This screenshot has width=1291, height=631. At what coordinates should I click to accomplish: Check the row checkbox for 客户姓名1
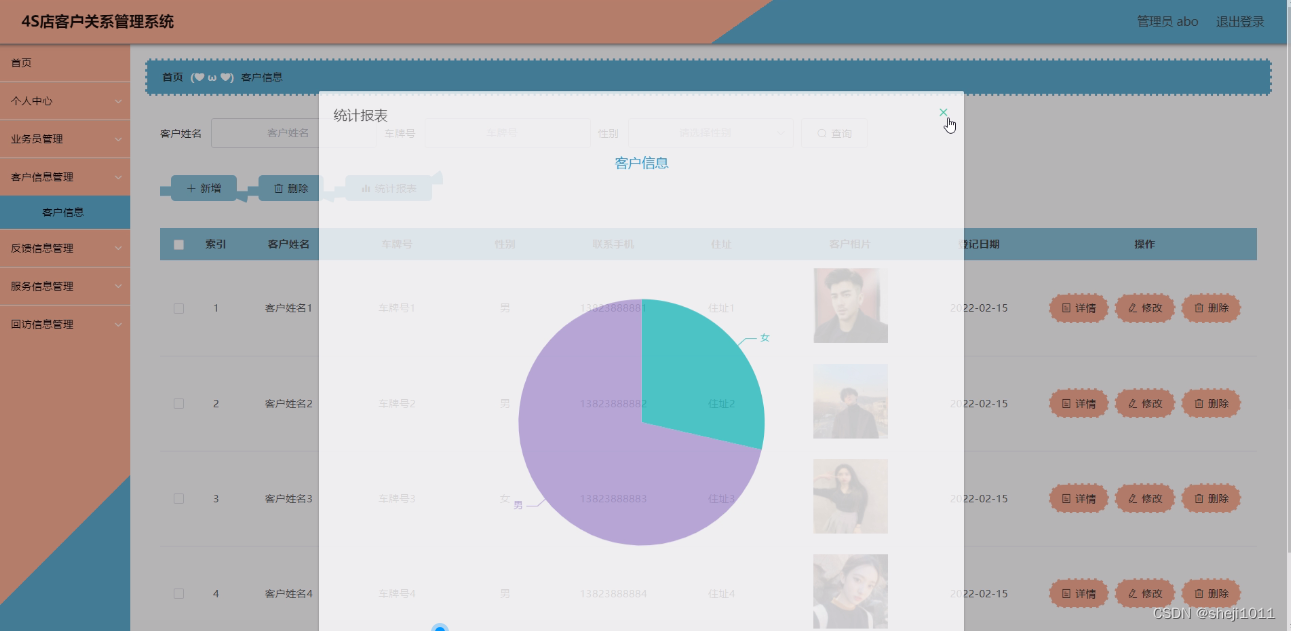coord(177,308)
